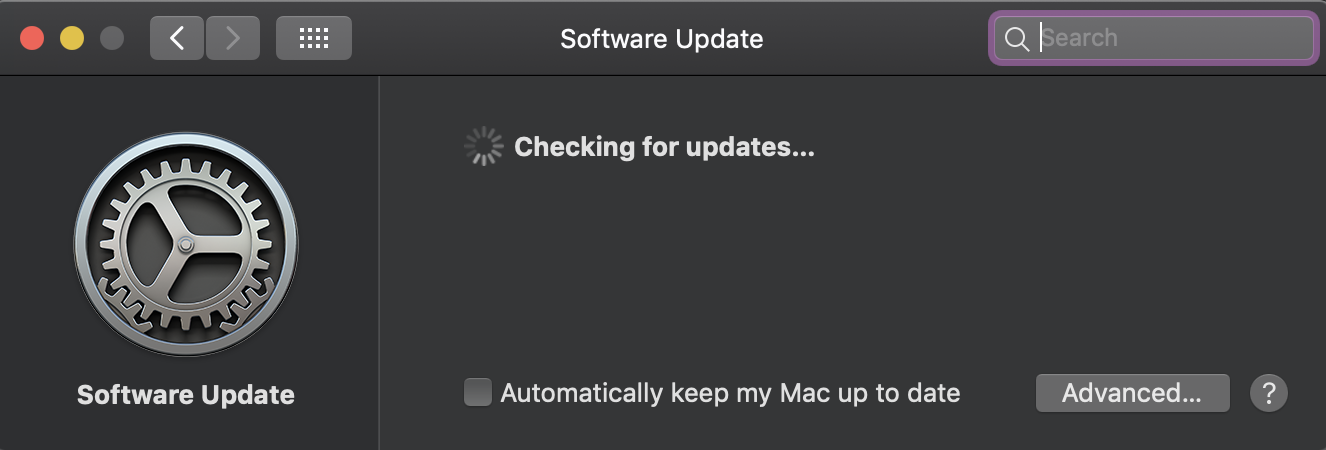The width and height of the screenshot is (1326, 450).
Task: Enable the automatic update checkbox
Action: point(478,393)
